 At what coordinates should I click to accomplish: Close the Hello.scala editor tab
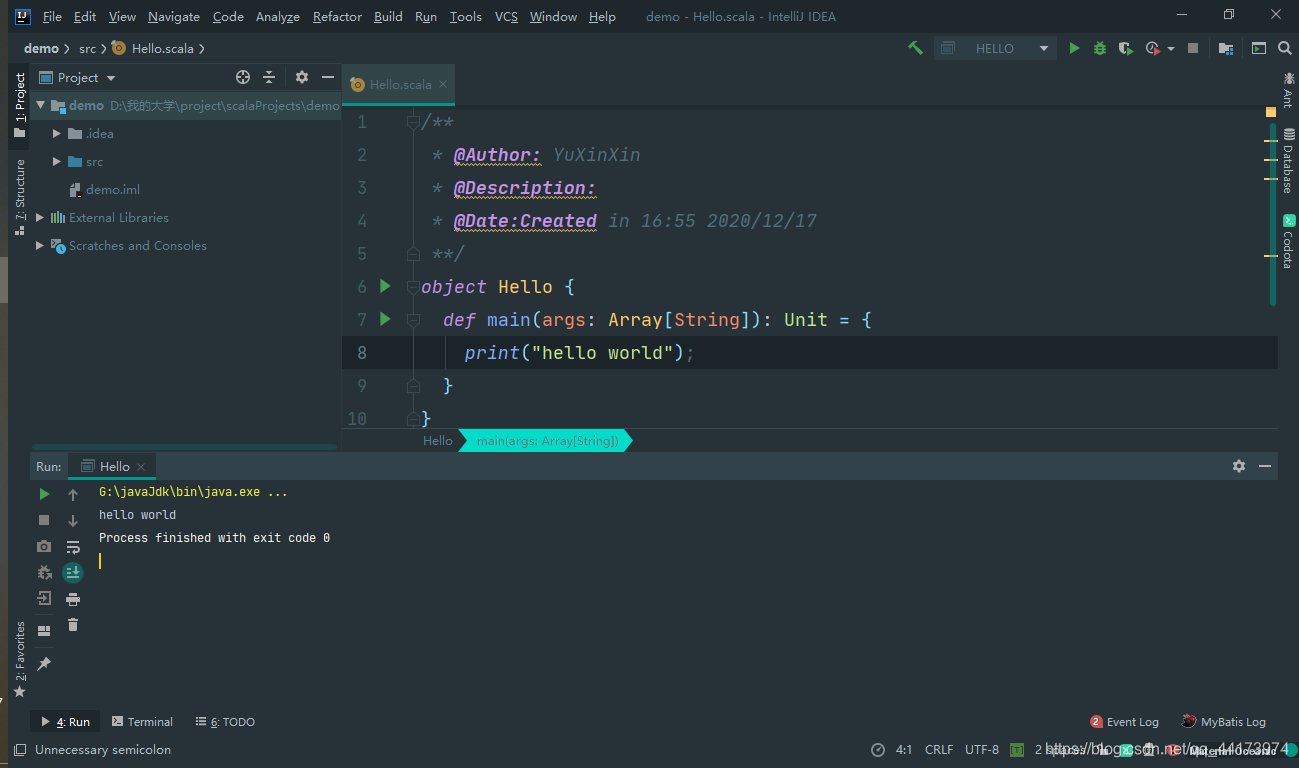click(441, 85)
